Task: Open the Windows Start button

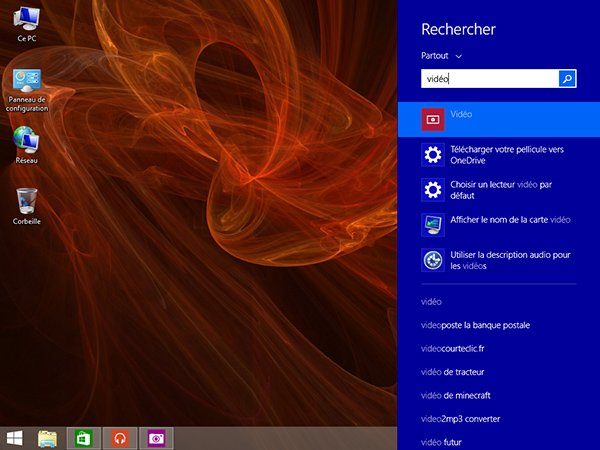Action: point(15,438)
